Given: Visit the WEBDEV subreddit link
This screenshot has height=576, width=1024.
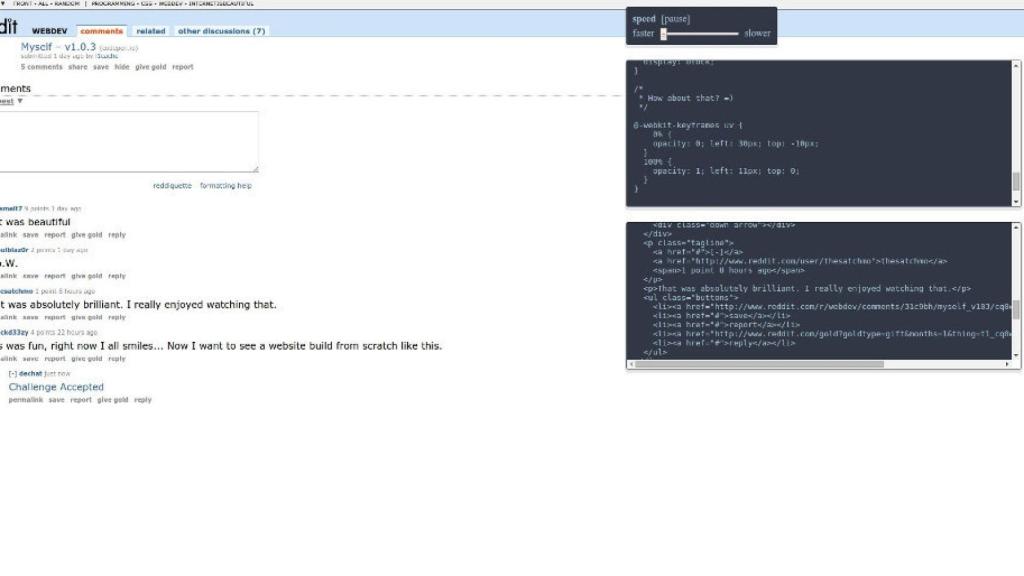Looking at the screenshot, I should (x=50, y=30).
